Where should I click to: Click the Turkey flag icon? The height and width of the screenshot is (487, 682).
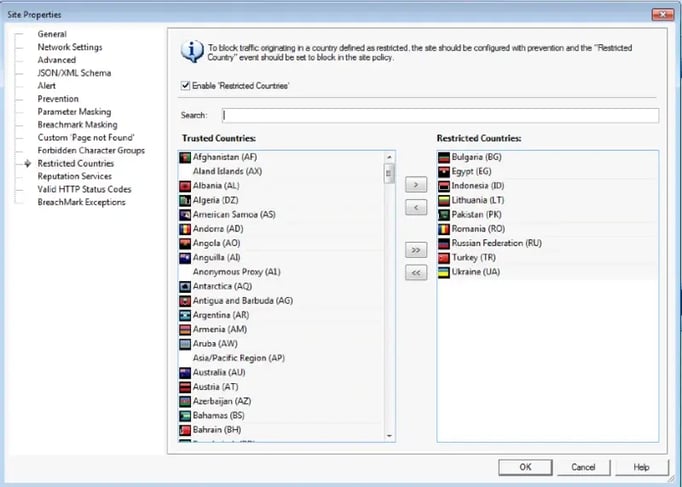point(444,258)
